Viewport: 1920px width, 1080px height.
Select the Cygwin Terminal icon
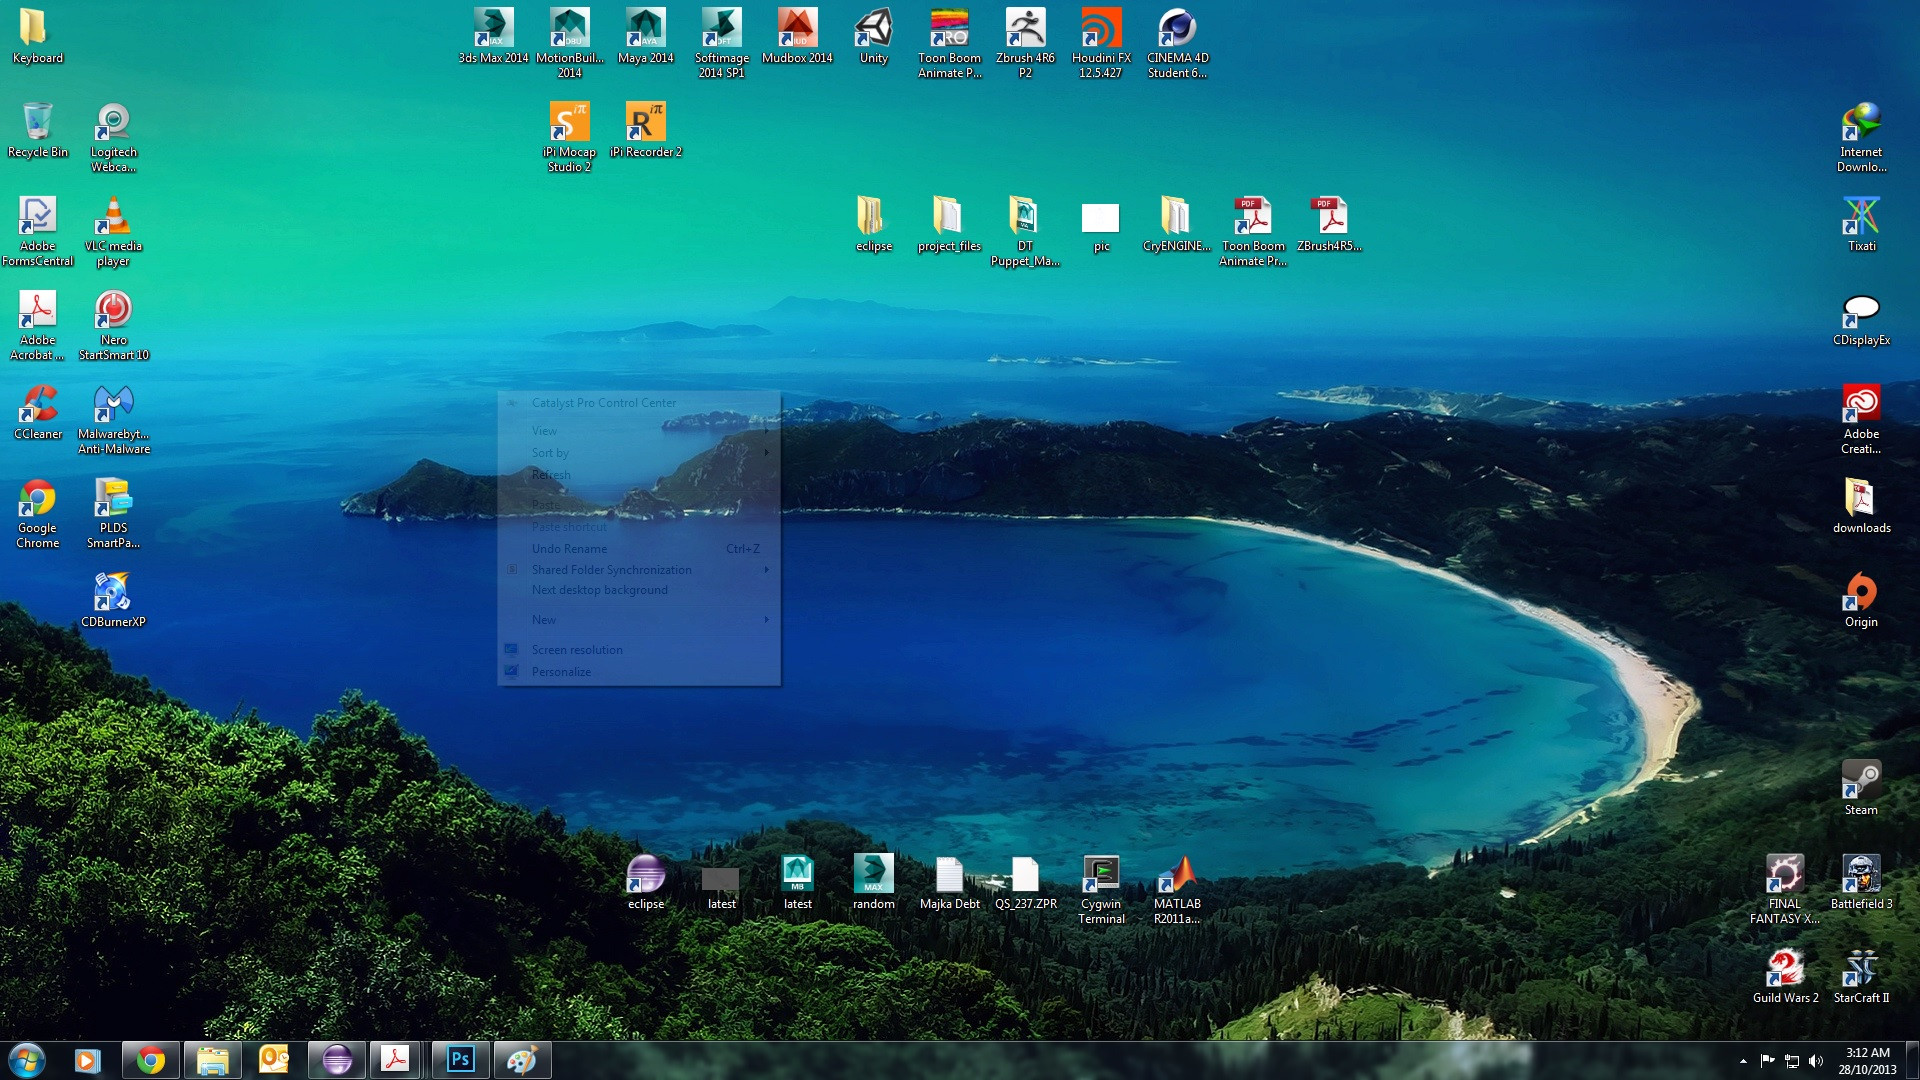point(1101,890)
